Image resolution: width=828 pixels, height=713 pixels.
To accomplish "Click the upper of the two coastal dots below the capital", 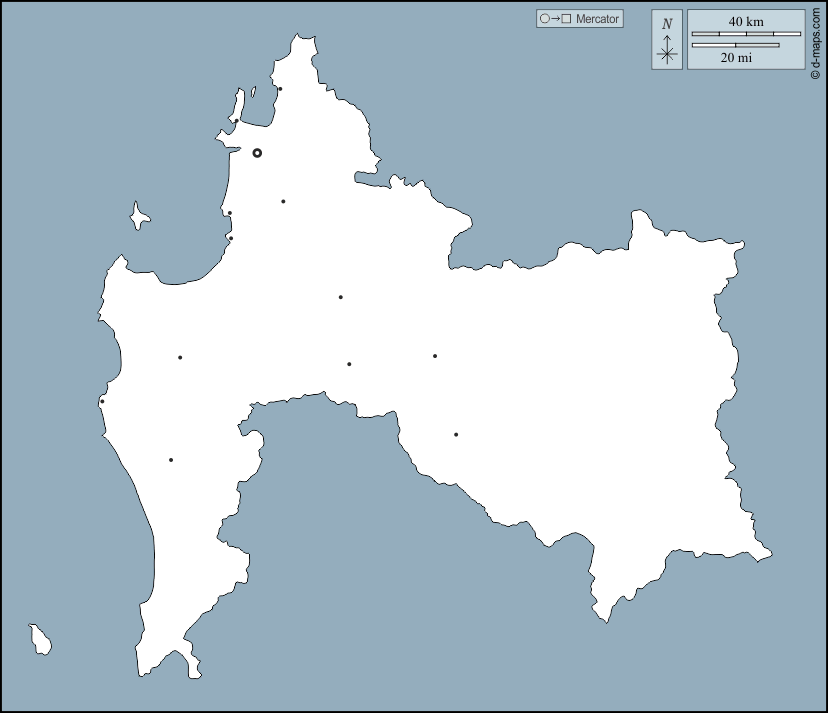I will (229, 213).
